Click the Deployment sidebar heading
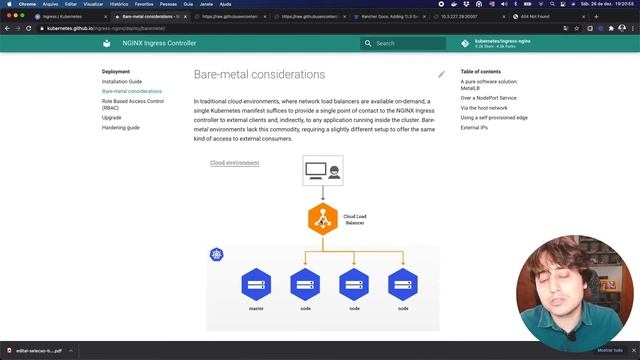Screen dimensions: 640x360 pos(116,71)
